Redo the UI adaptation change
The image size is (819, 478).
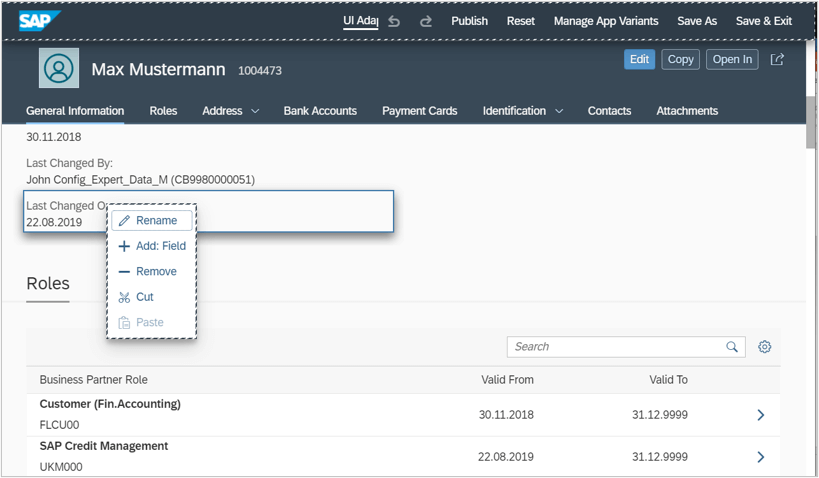point(426,21)
